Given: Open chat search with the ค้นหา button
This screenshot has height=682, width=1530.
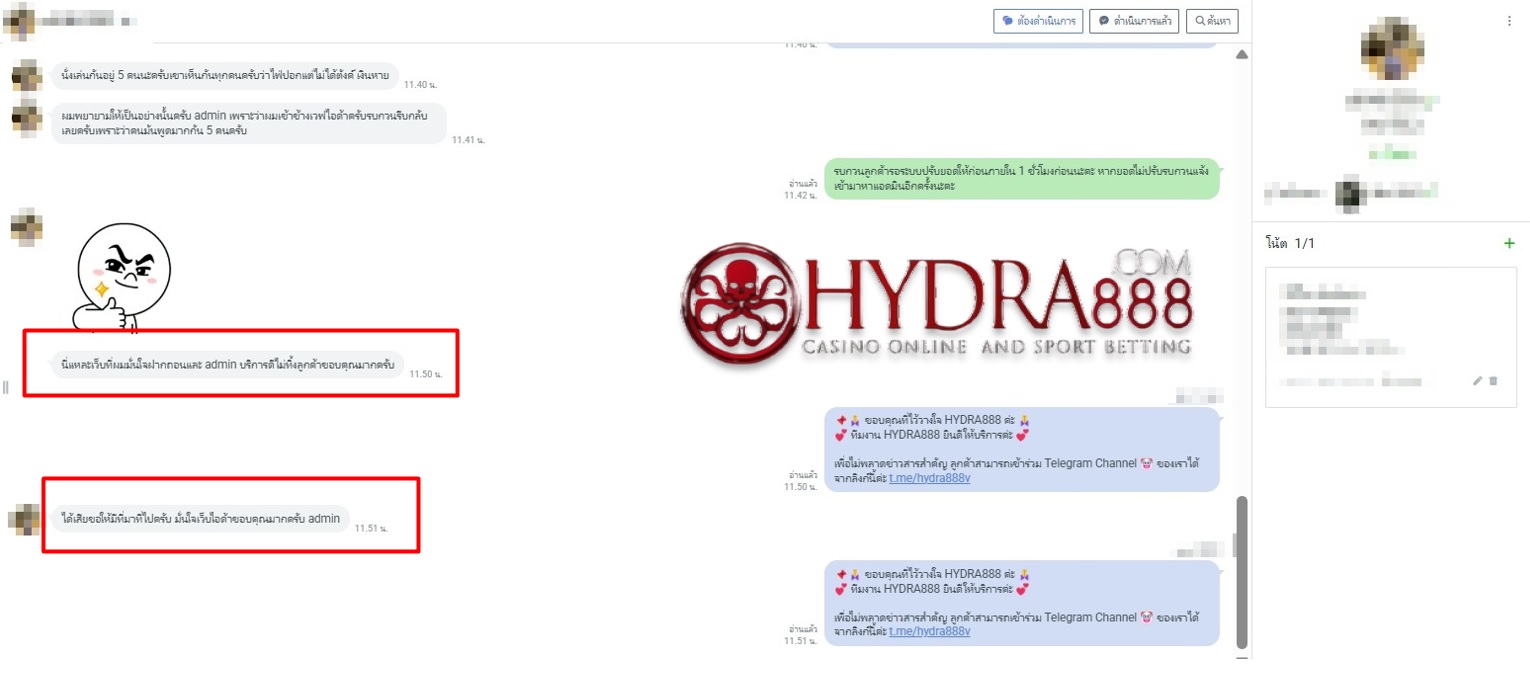Looking at the screenshot, I should click(x=1212, y=21).
